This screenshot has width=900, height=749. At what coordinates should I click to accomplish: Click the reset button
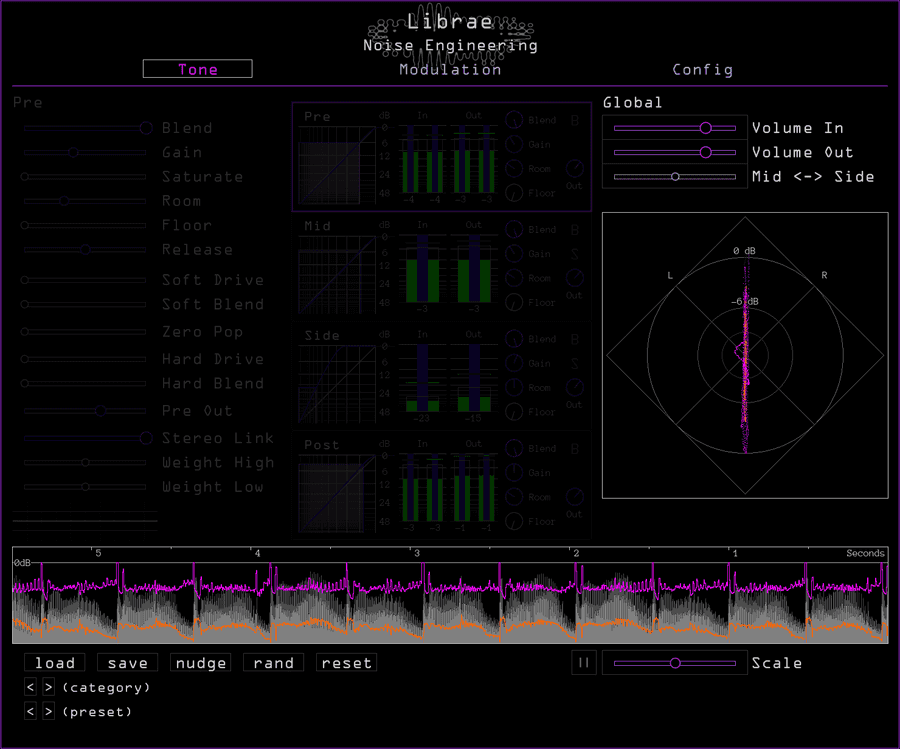pos(346,663)
